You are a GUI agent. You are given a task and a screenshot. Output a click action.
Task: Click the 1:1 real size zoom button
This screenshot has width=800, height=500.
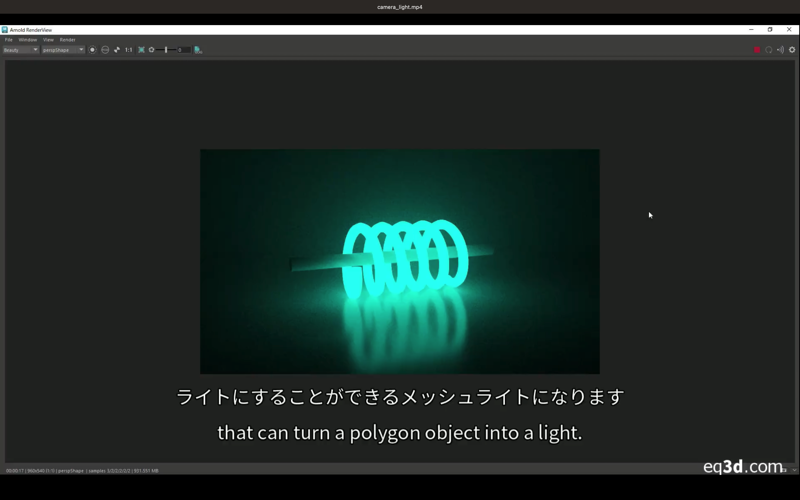coord(128,50)
